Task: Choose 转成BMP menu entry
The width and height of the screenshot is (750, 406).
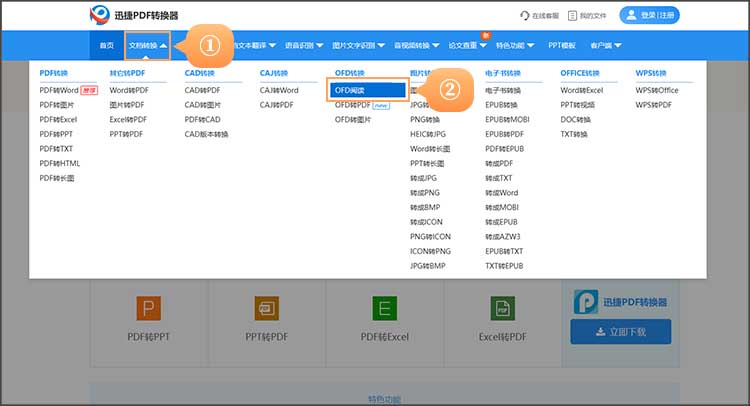Action: (x=425, y=208)
